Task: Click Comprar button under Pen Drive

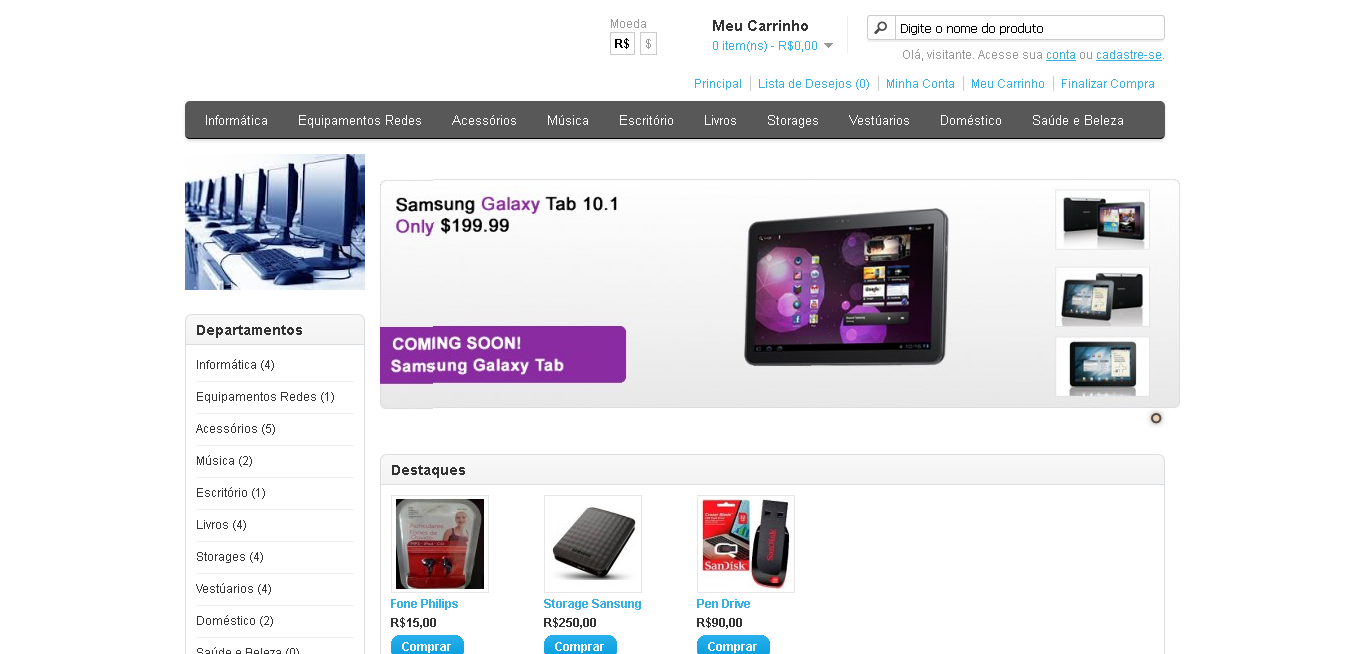Action: pyautogui.click(x=733, y=645)
